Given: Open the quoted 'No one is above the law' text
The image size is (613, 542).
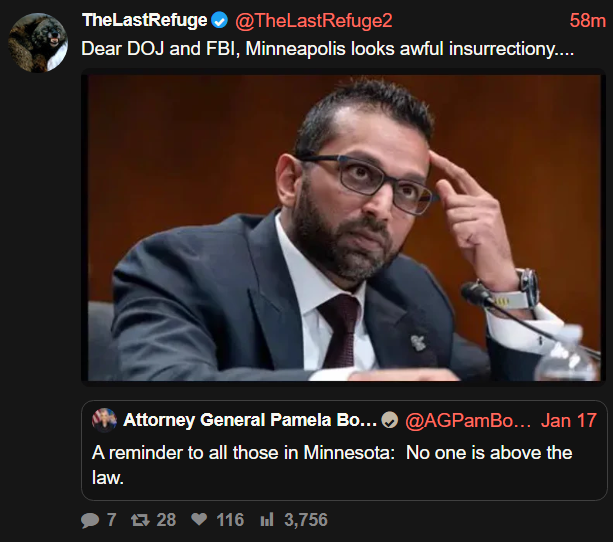Looking at the screenshot, I should point(332,465).
